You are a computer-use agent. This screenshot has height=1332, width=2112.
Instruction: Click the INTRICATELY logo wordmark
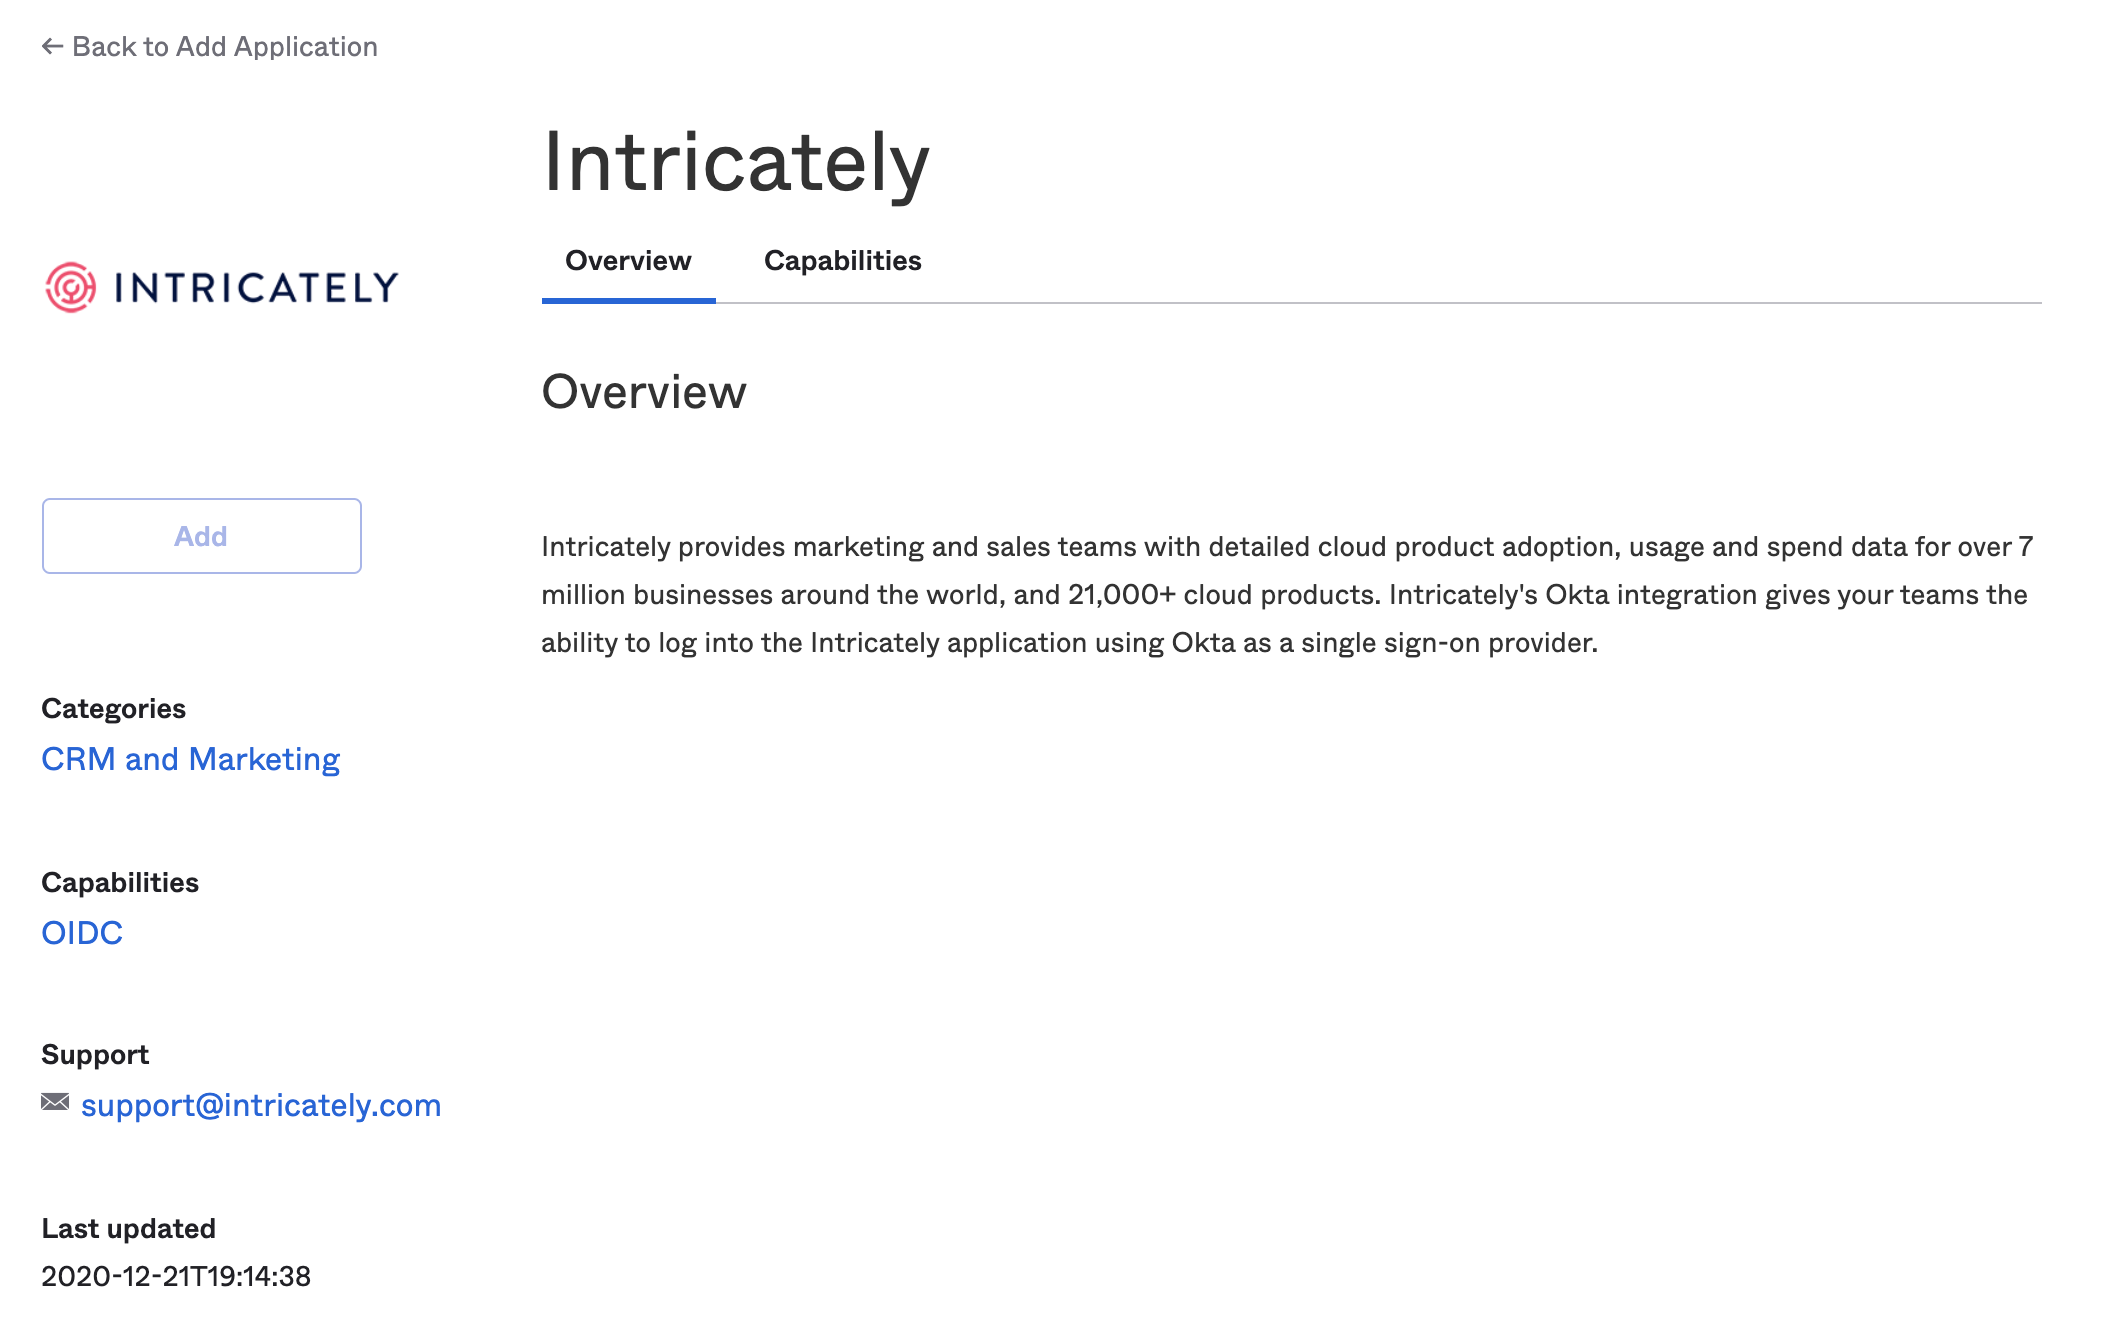click(x=256, y=288)
